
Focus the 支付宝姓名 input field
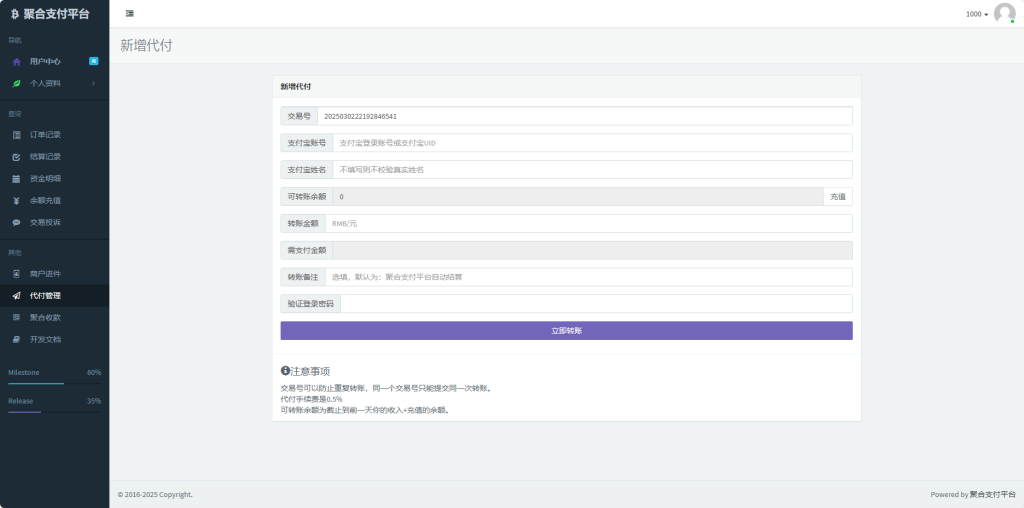coord(593,170)
